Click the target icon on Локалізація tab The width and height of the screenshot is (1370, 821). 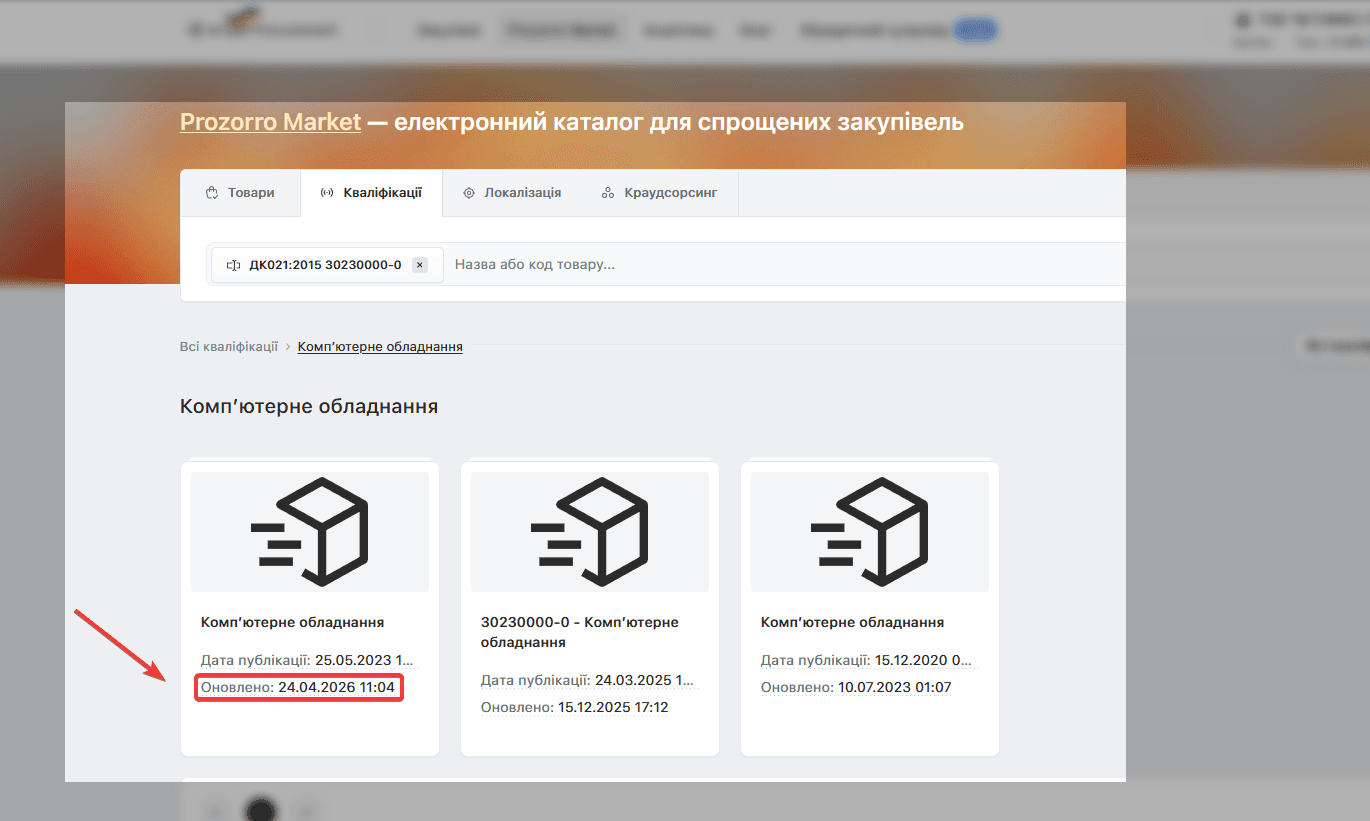pos(469,193)
